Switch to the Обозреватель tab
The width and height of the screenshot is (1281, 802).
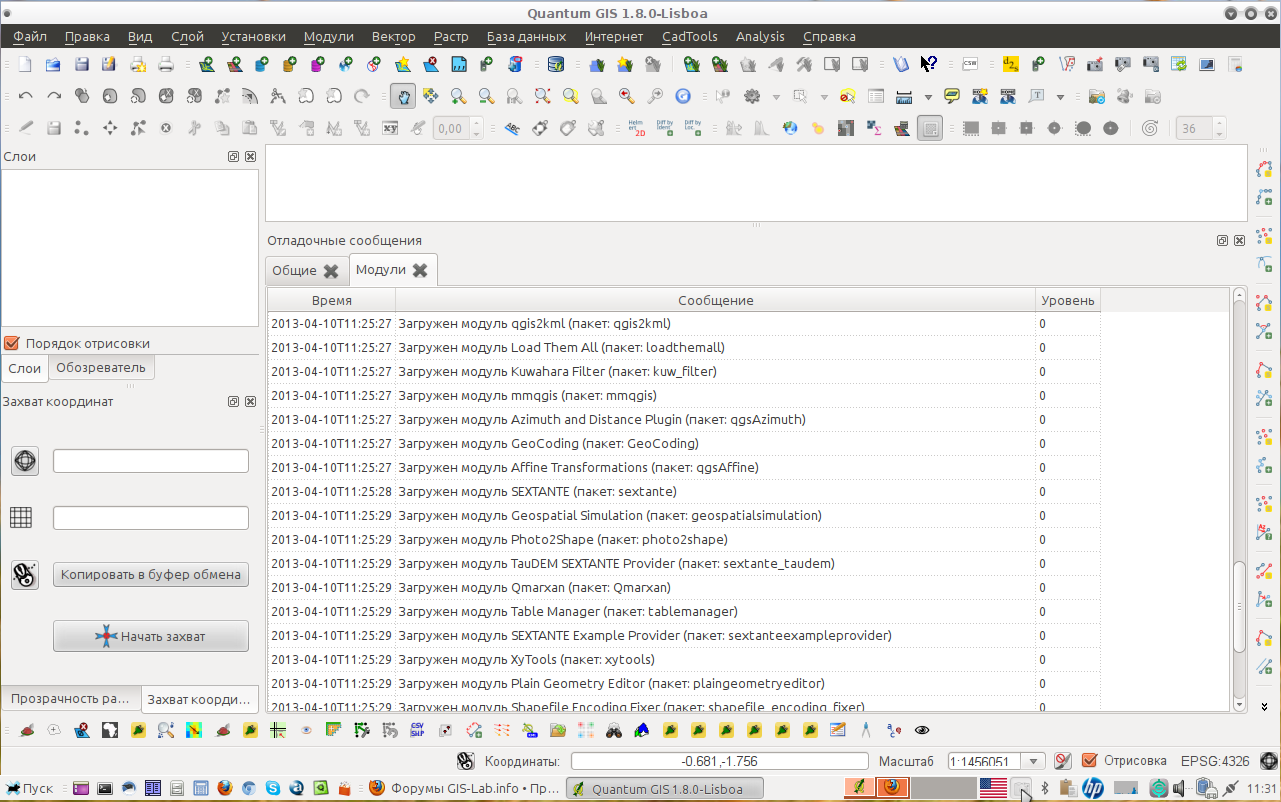101,368
